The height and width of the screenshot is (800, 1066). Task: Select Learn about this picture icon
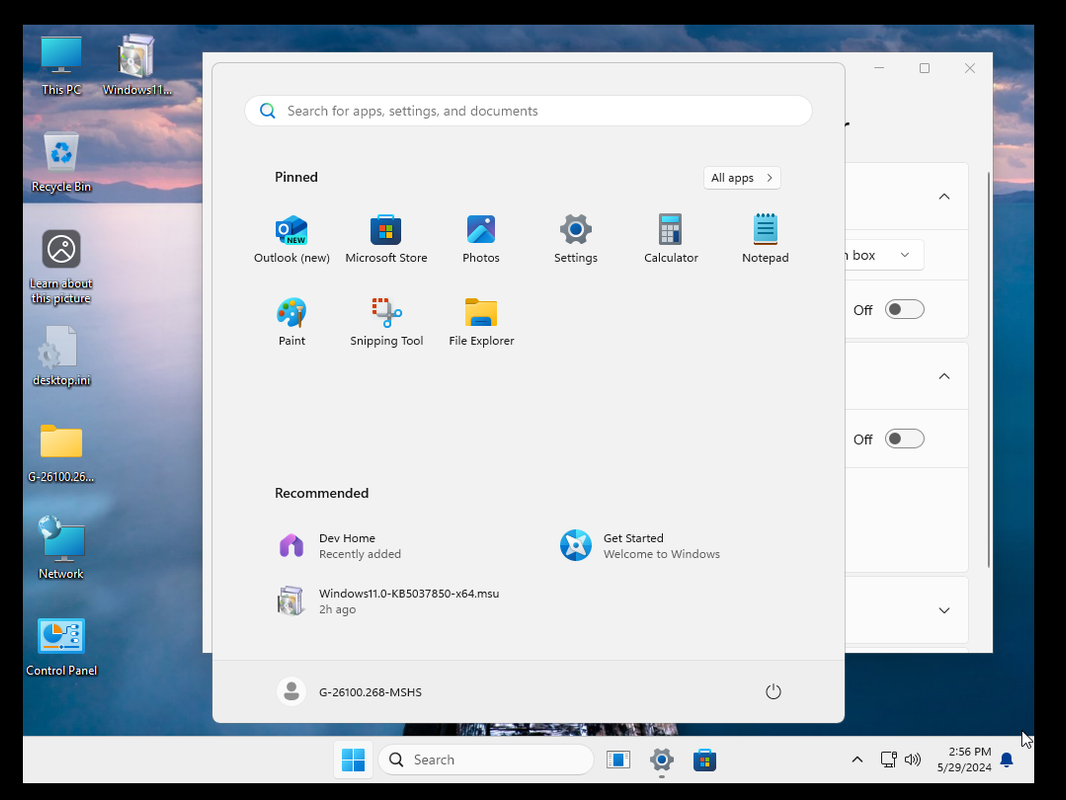pyautogui.click(x=61, y=266)
